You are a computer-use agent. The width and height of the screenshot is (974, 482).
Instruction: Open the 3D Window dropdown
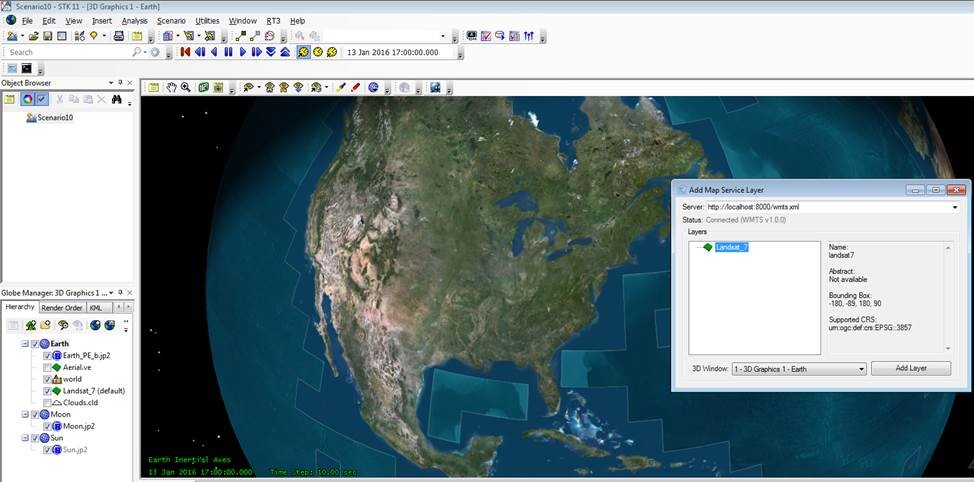(861, 369)
